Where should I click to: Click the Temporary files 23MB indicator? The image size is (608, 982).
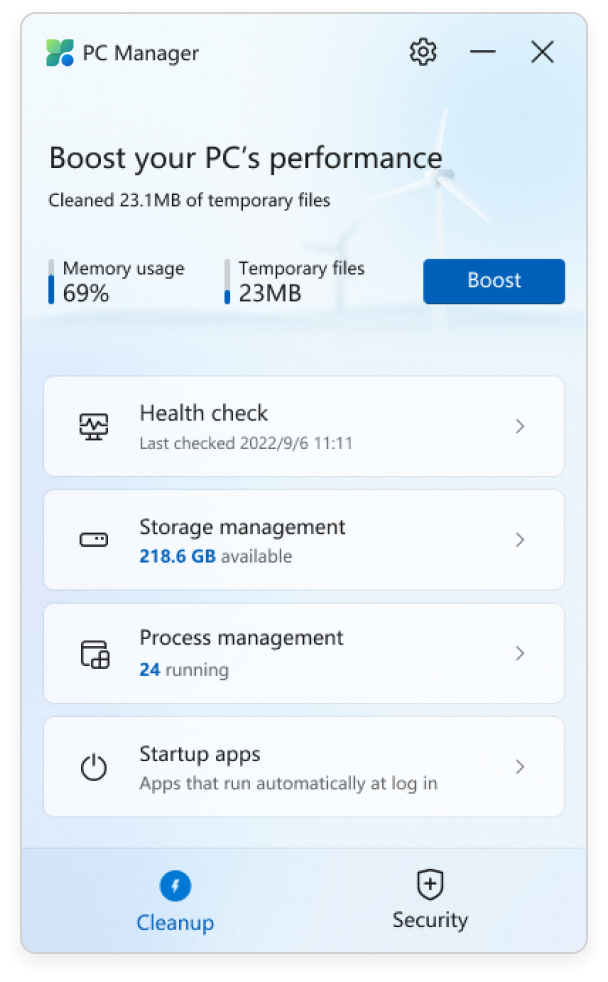(x=294, y=281)
